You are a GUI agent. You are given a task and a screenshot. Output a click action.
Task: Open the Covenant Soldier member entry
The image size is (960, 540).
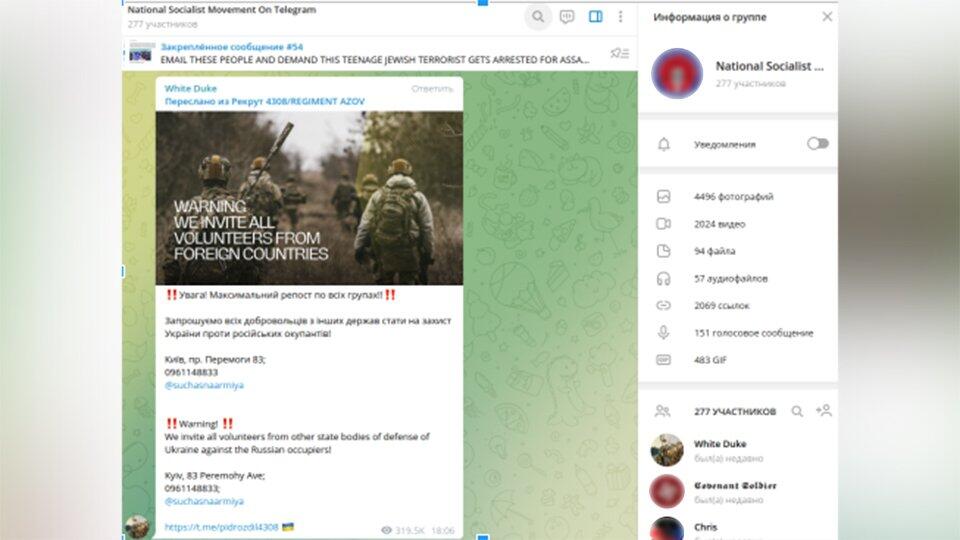[738, 492]
